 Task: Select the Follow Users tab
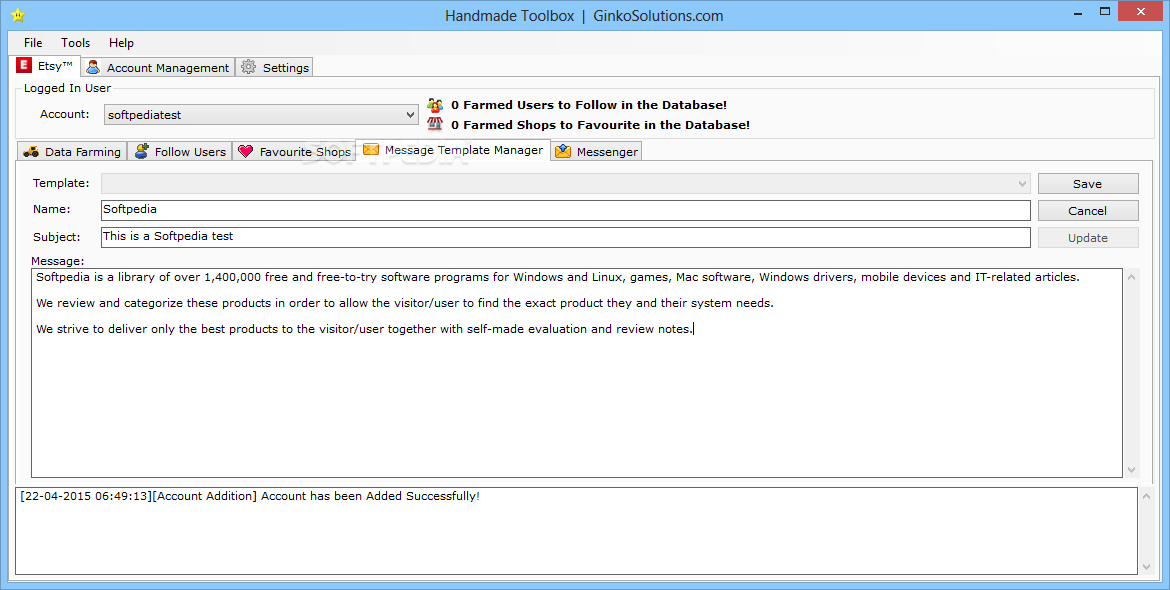pyautogui.click(x=180, y=151)
